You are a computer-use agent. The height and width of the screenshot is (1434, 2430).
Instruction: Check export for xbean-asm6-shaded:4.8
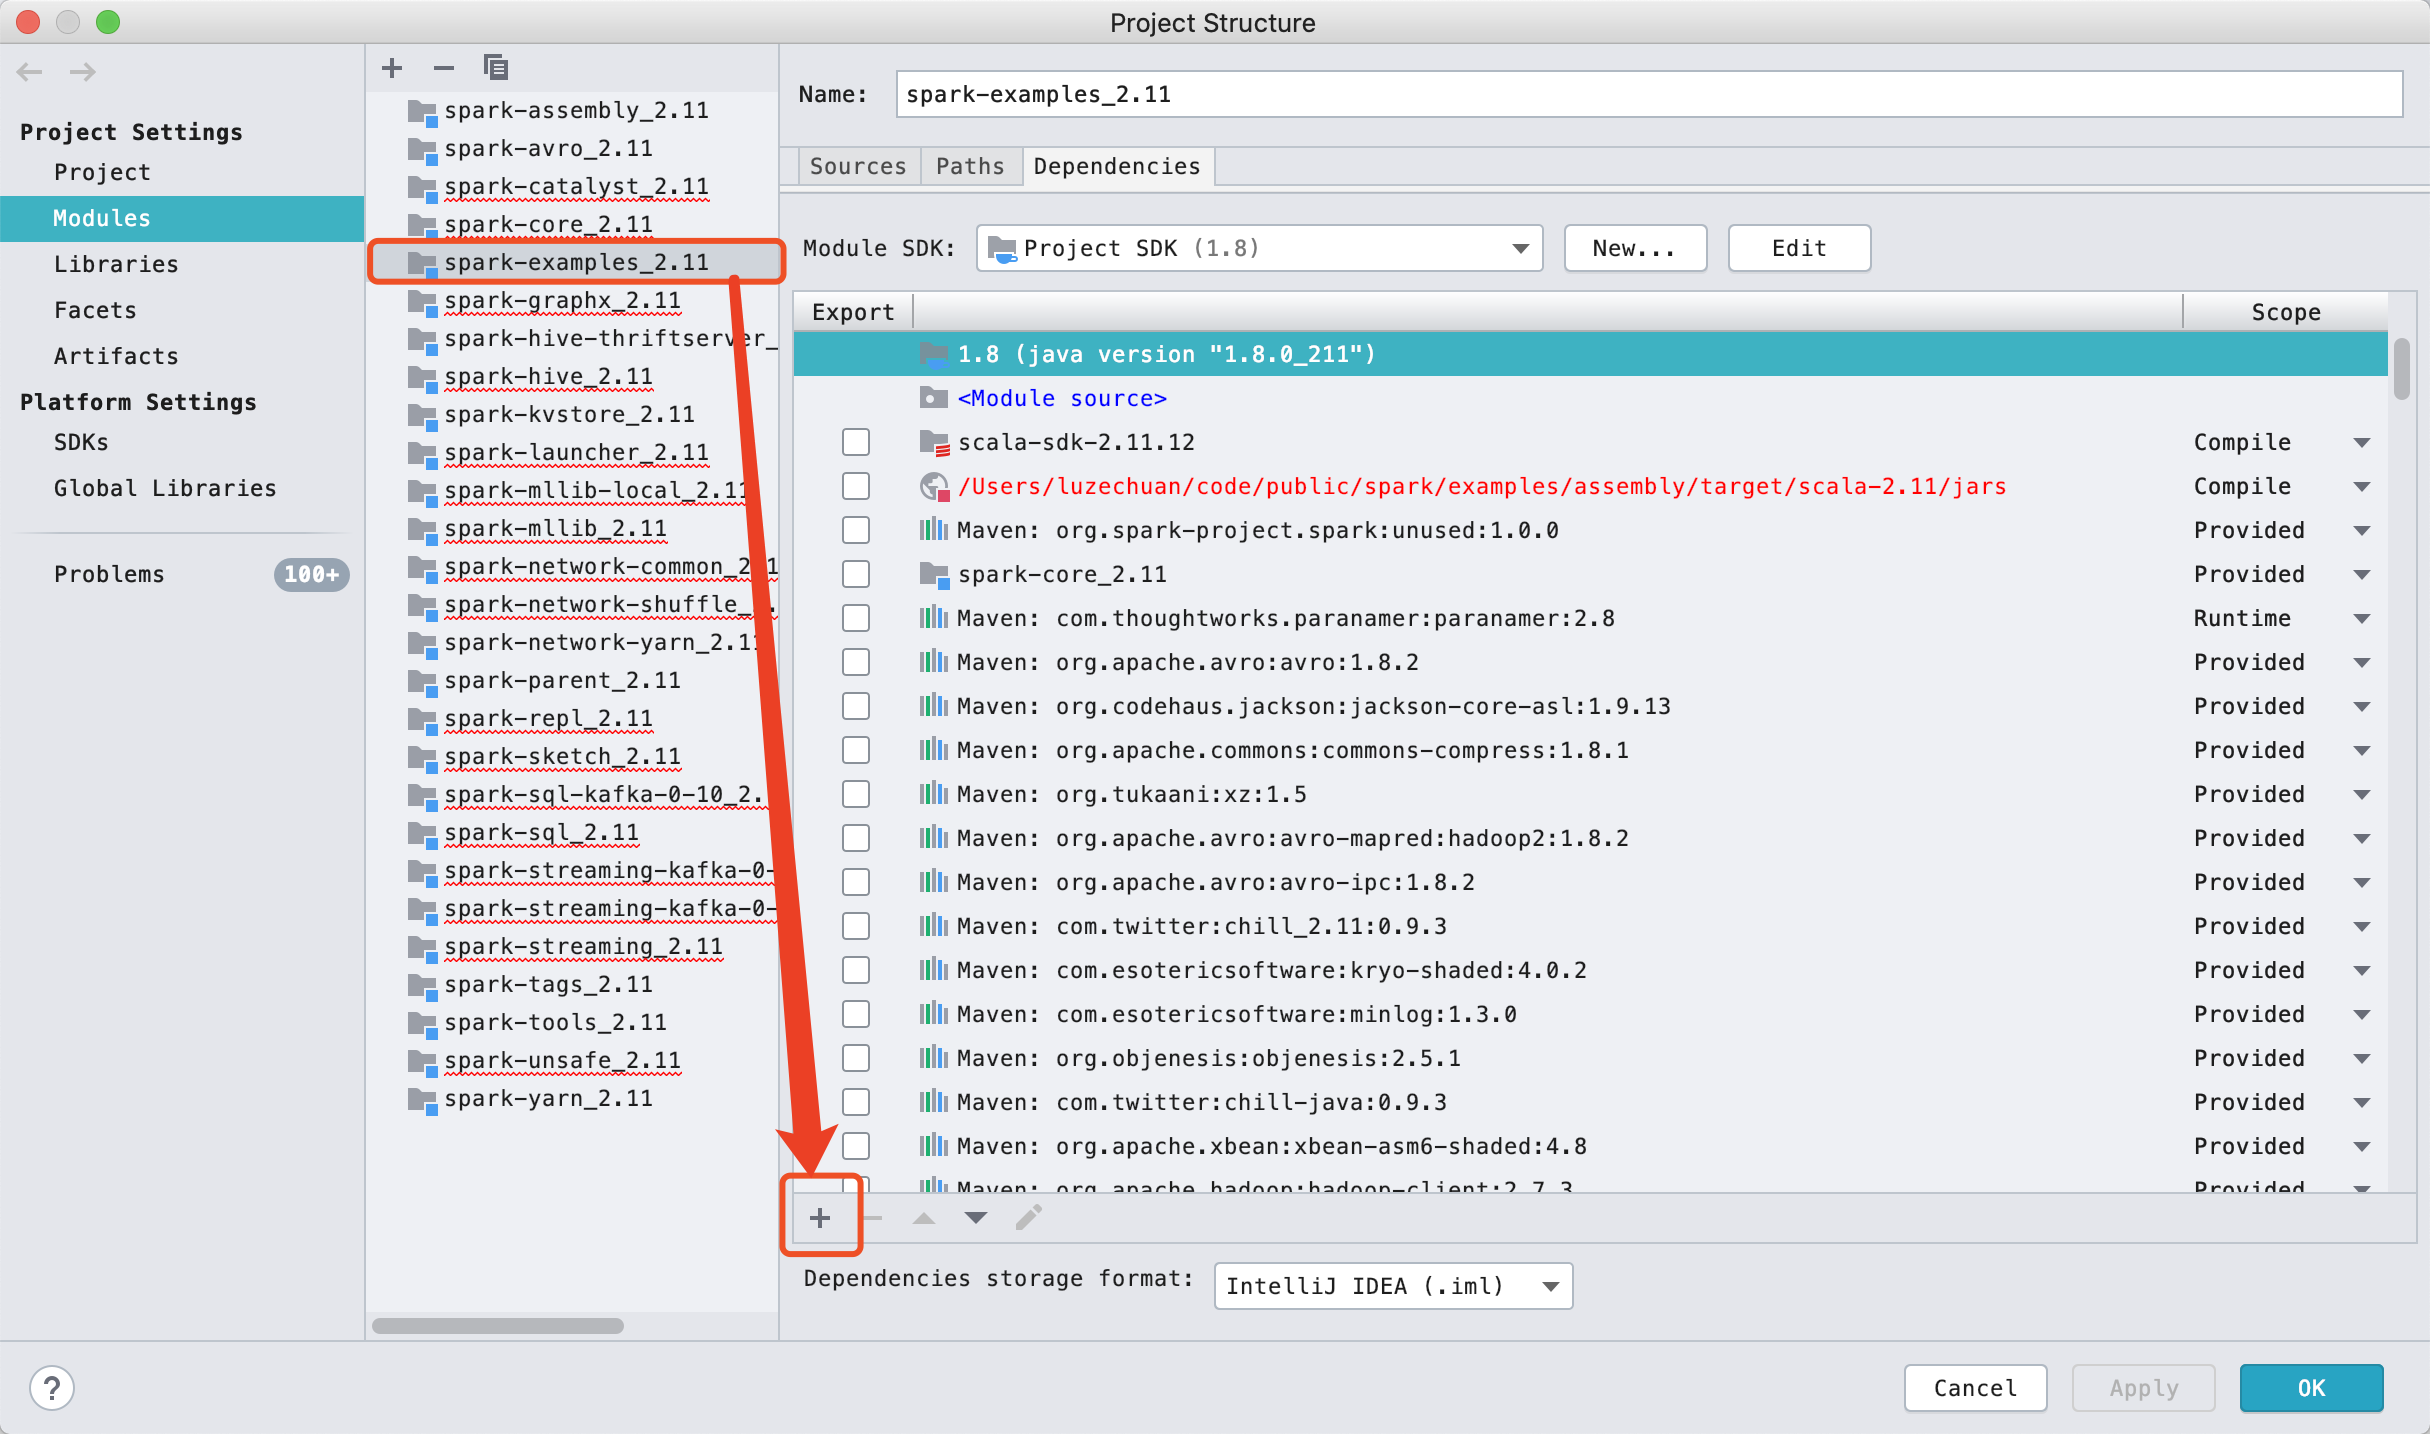856,1146
